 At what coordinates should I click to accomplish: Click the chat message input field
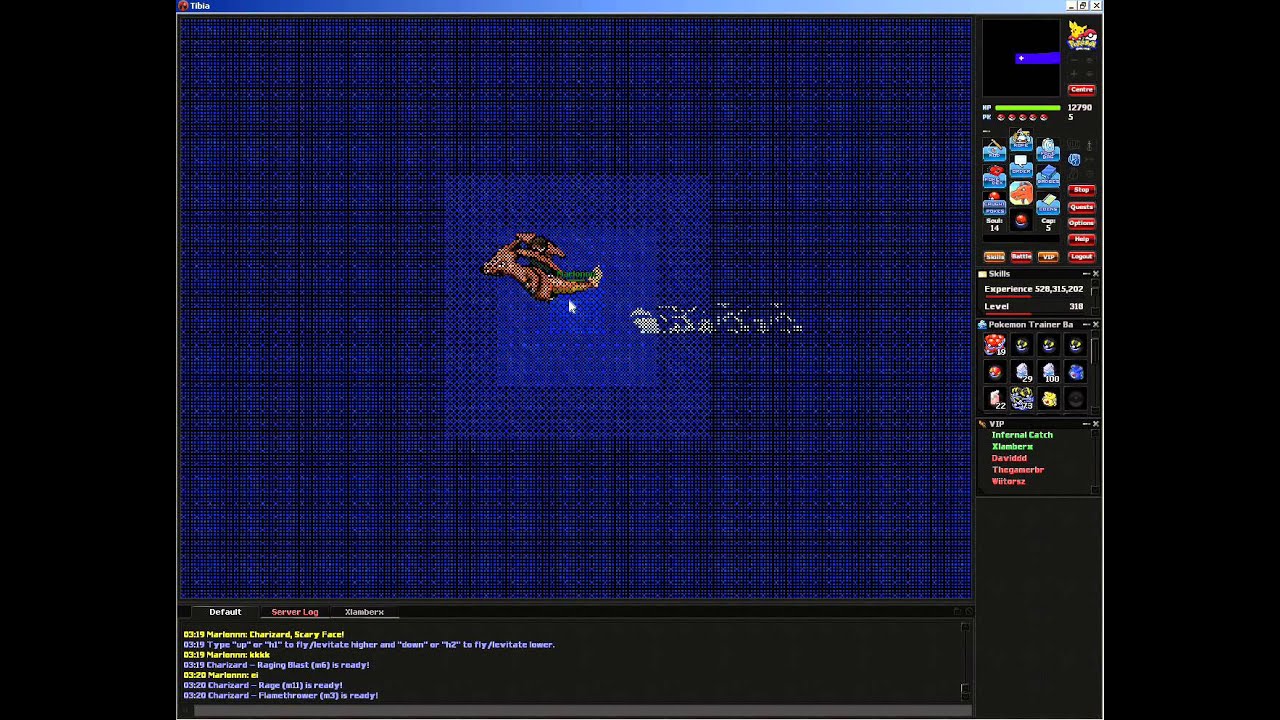tap(582, 711)
